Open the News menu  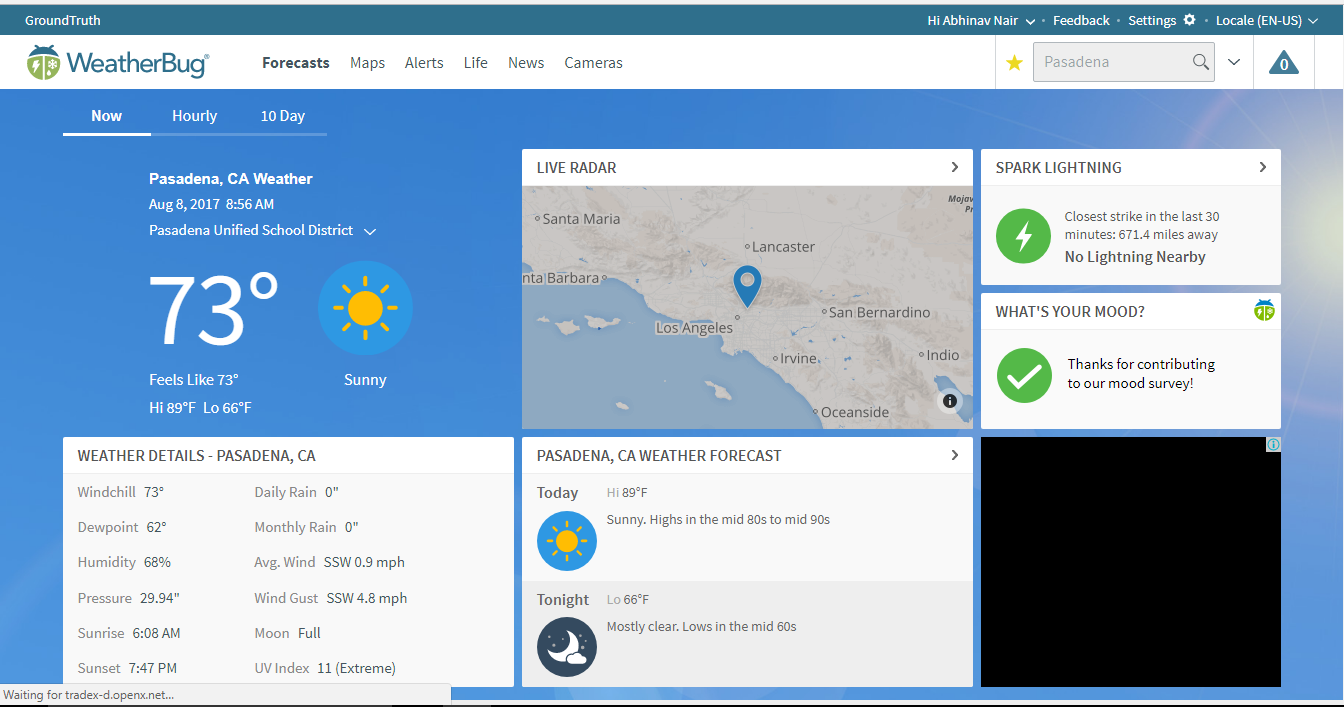[526, 63]
